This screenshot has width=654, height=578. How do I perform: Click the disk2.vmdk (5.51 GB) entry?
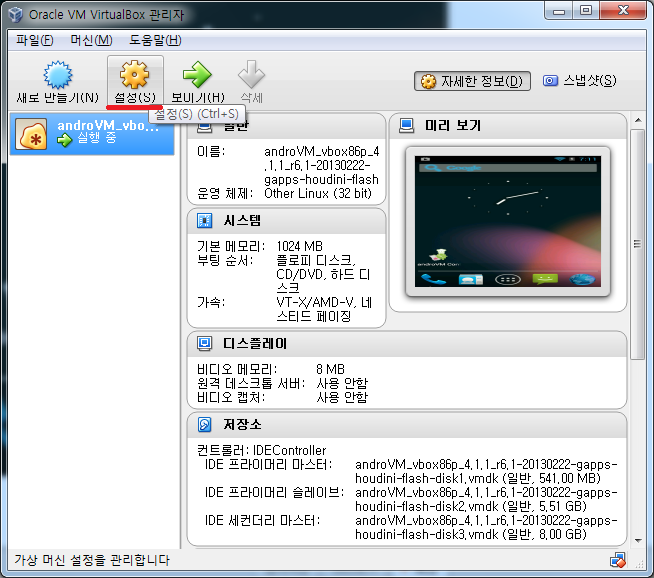coord(486,499)
